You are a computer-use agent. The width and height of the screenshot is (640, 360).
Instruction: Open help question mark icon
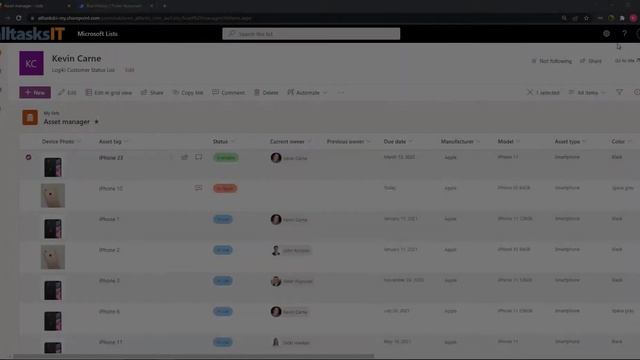pos(624,34)
